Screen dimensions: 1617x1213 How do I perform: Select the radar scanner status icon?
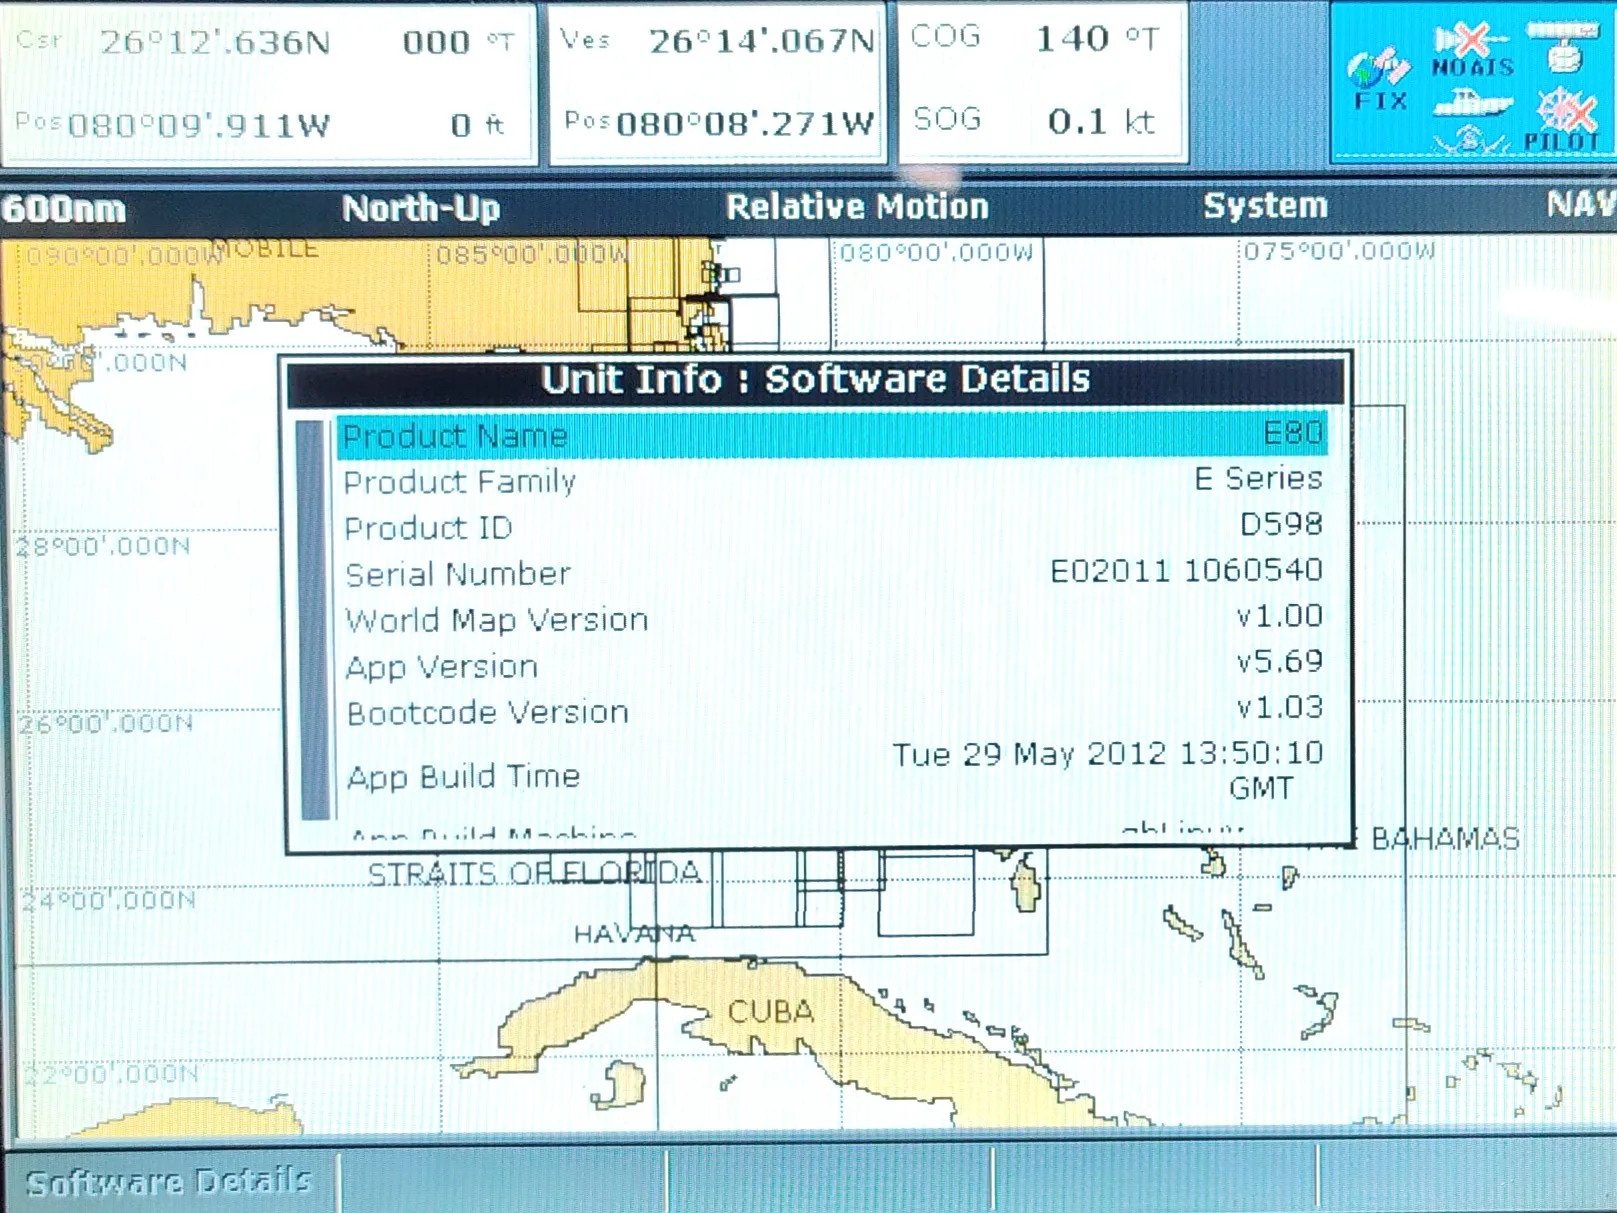[x=1563, y=47]
